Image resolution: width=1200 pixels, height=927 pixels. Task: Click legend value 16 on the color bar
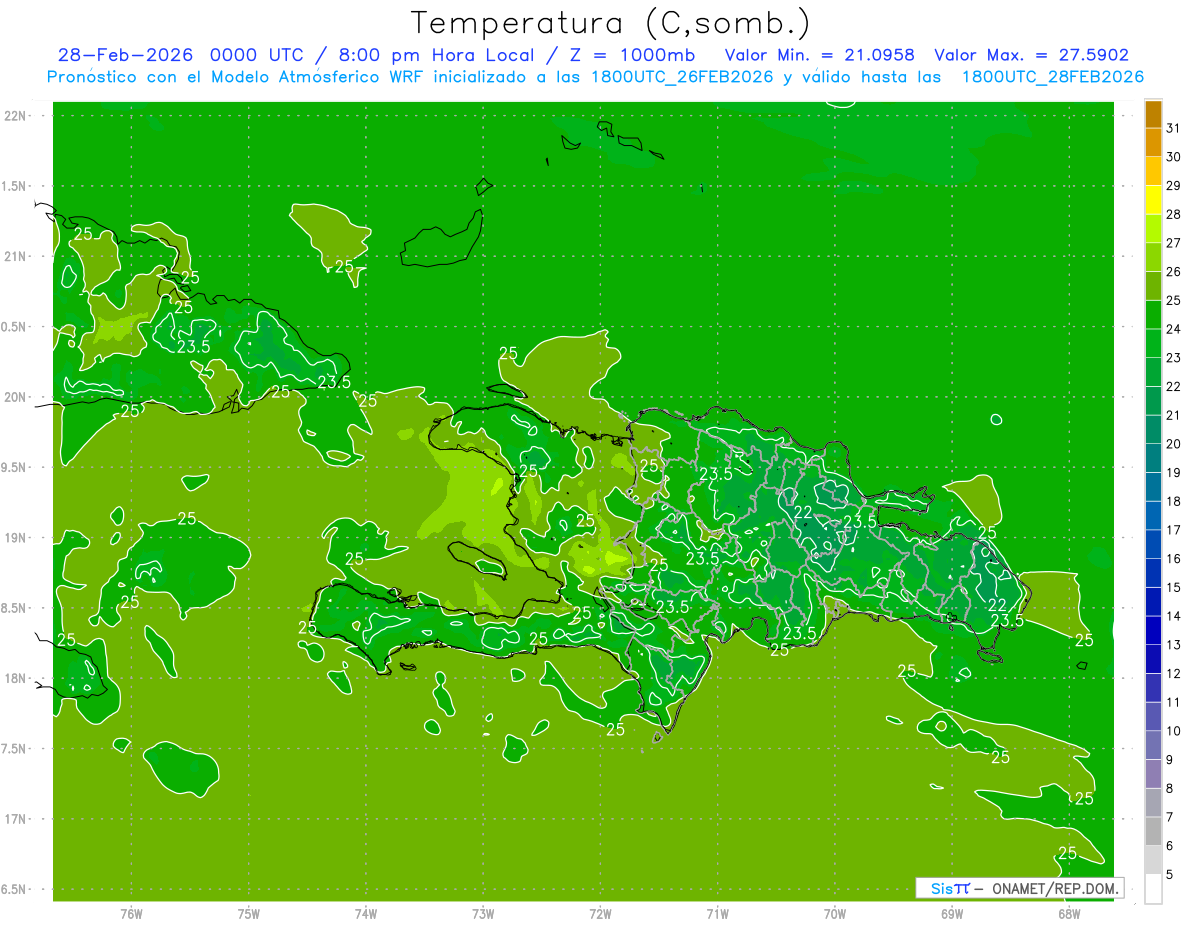1173,559
